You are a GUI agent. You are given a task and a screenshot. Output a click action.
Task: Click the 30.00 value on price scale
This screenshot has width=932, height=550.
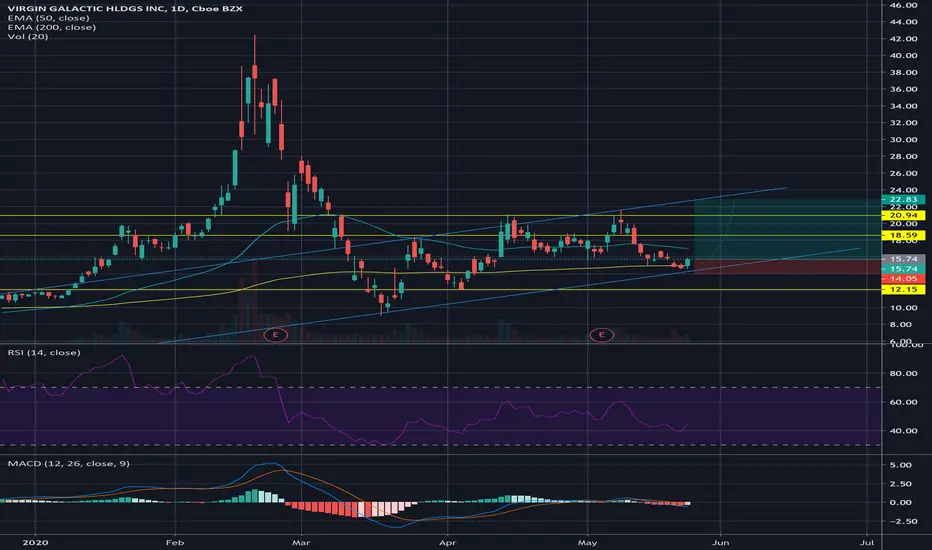coord(903,140)
